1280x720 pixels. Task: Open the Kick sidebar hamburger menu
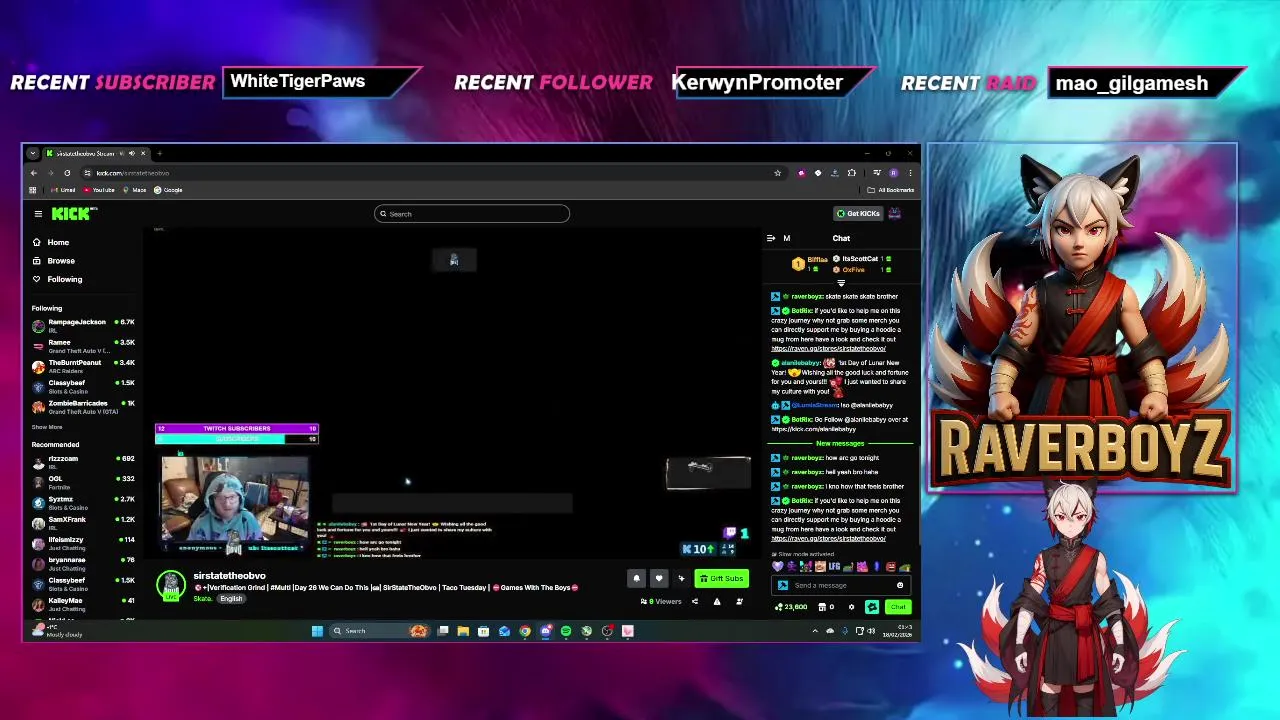[38, 214]
